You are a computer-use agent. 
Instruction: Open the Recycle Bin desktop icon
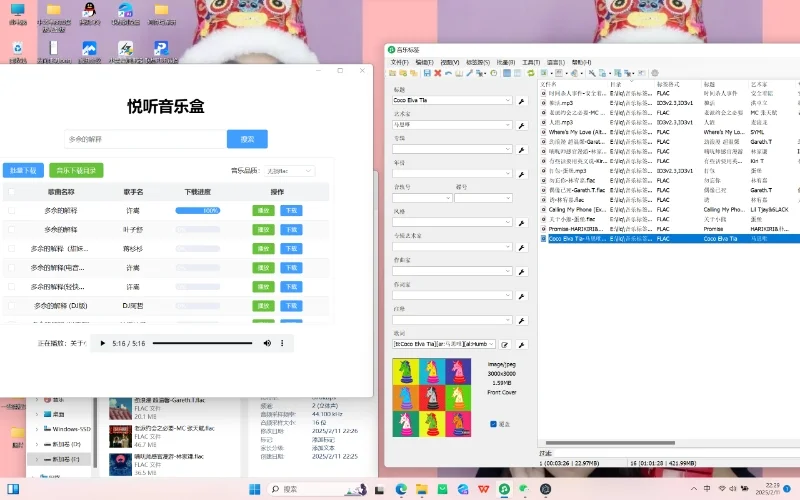point(18,52)
